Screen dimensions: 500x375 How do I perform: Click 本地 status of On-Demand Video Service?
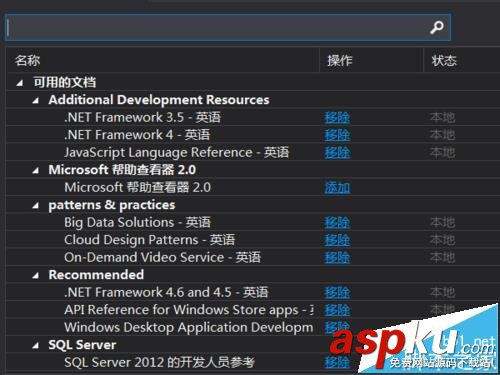(442, 257)
